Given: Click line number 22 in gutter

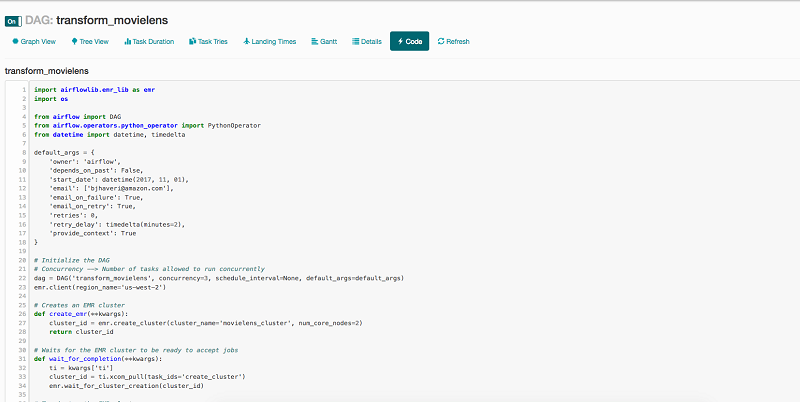Looking at the screenshot, I should (23, 279).
